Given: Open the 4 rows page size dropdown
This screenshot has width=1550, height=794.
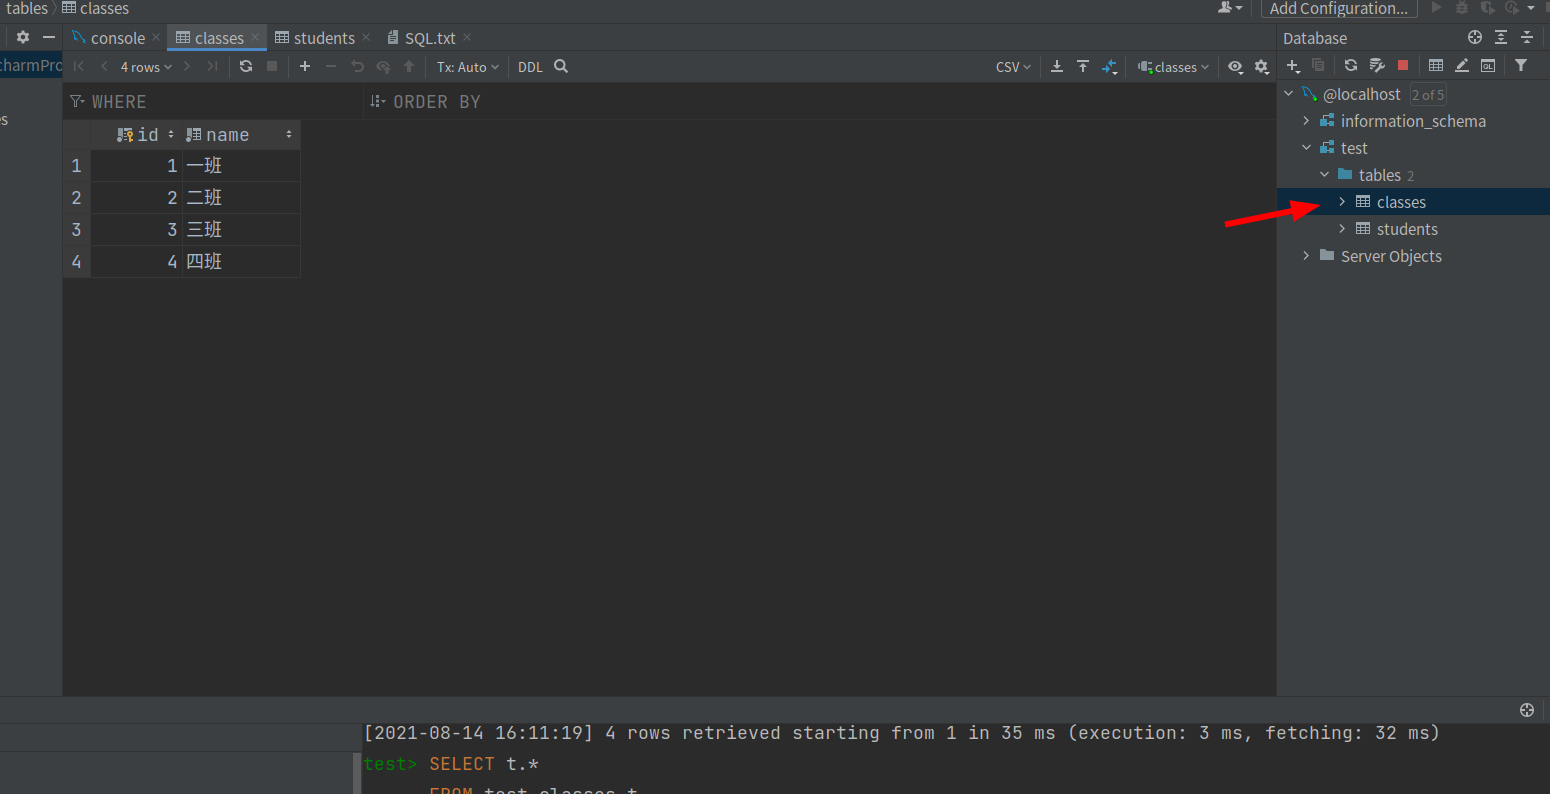Looking at the screenshot, I should [146, 67].
